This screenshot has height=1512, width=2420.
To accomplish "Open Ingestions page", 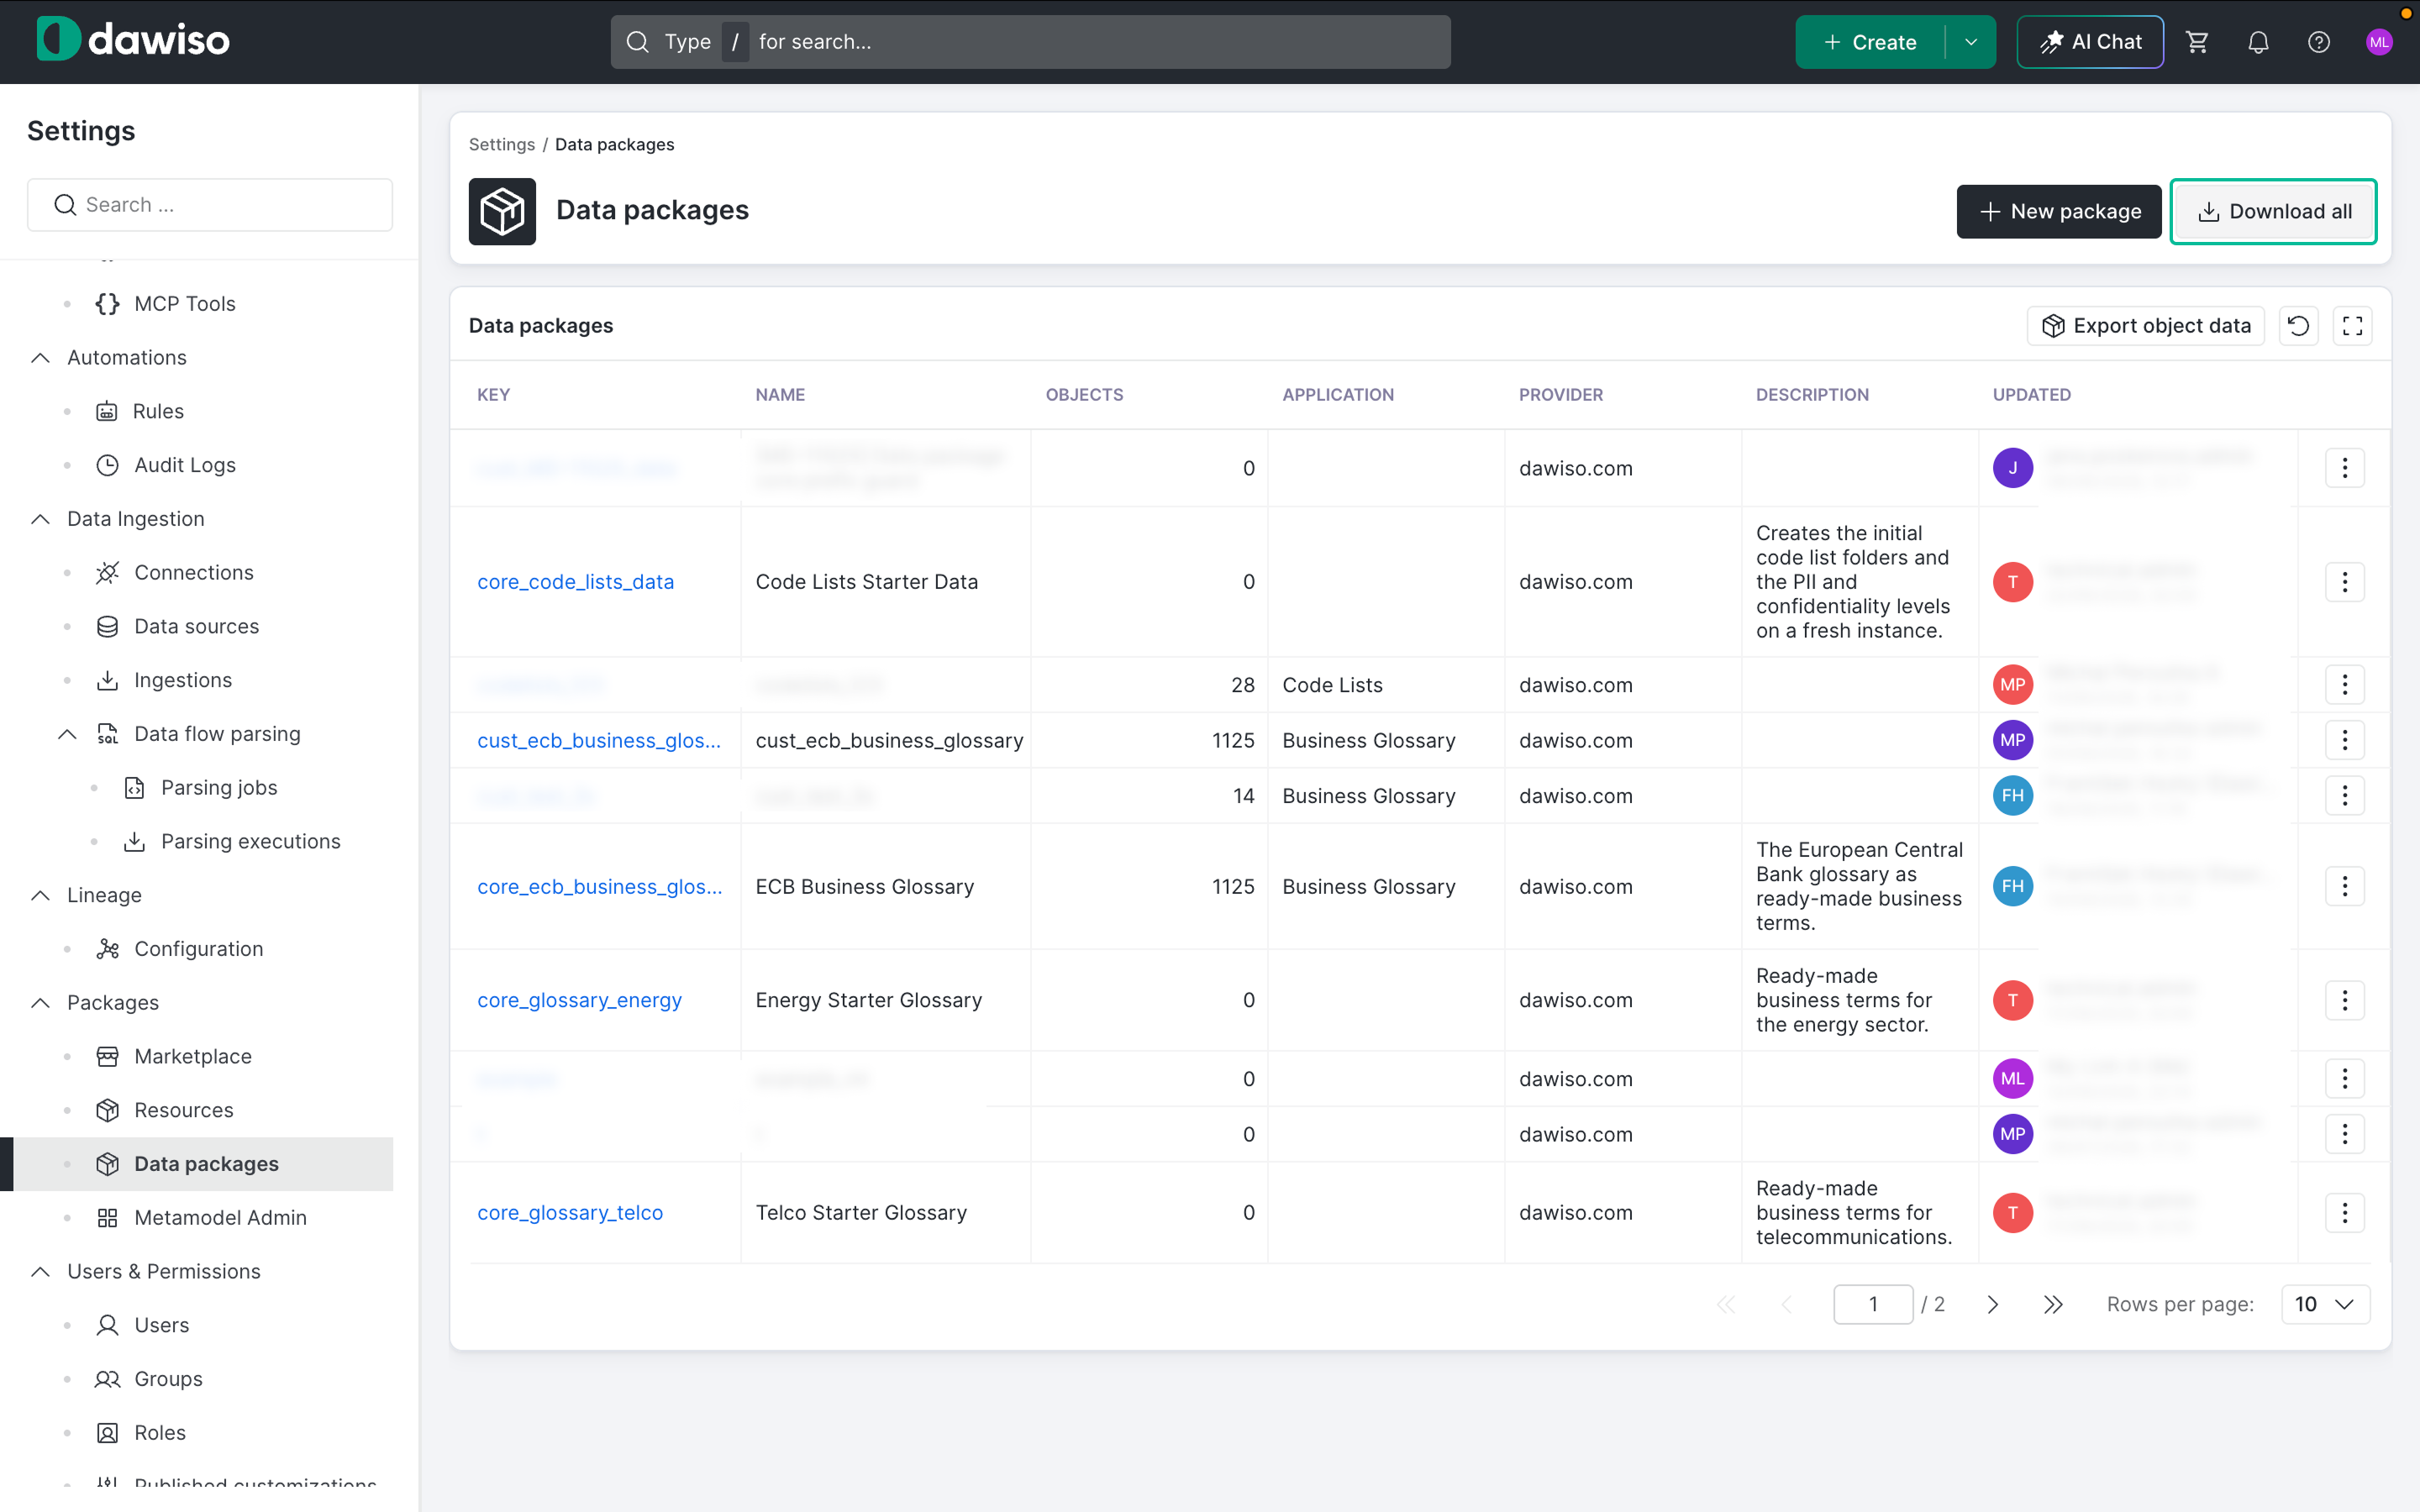I will (x=183, y=680).
